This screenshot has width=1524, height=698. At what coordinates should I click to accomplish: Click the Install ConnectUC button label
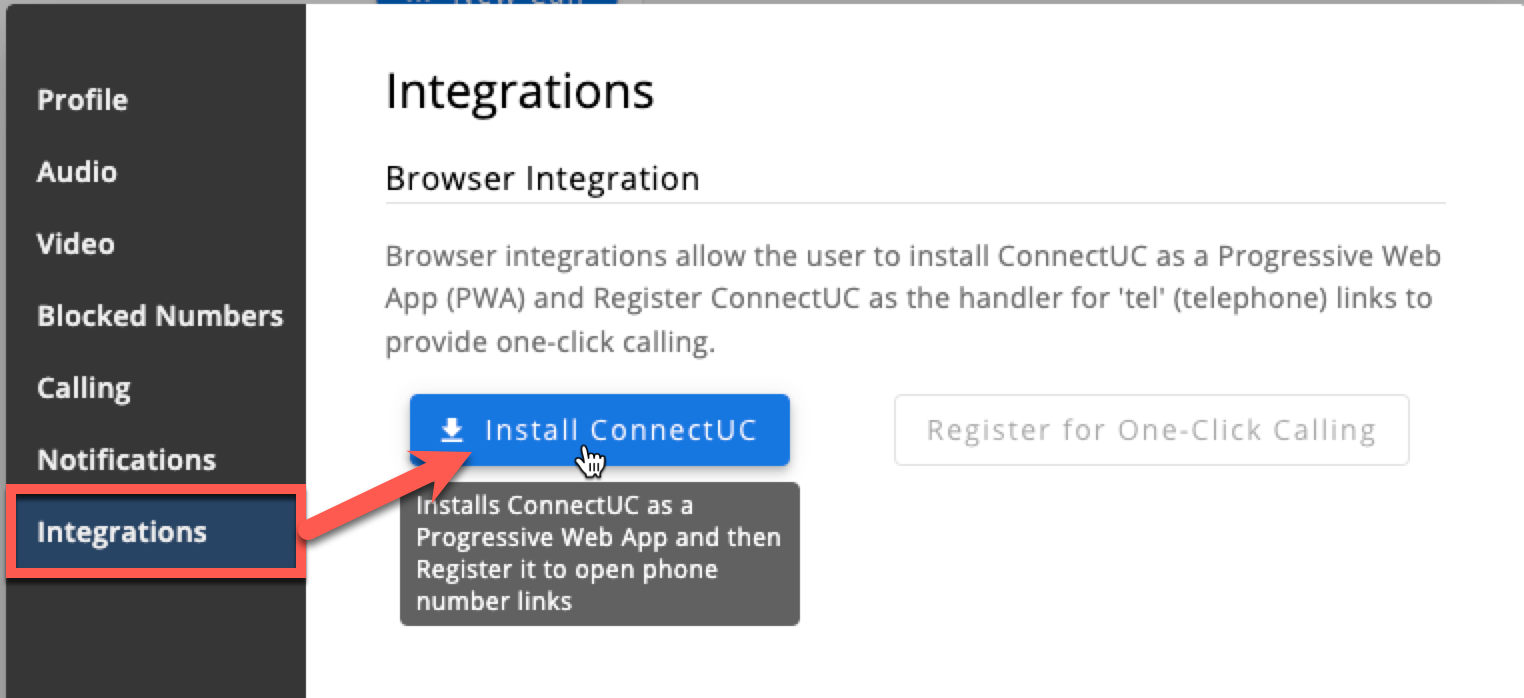[621, 430]
